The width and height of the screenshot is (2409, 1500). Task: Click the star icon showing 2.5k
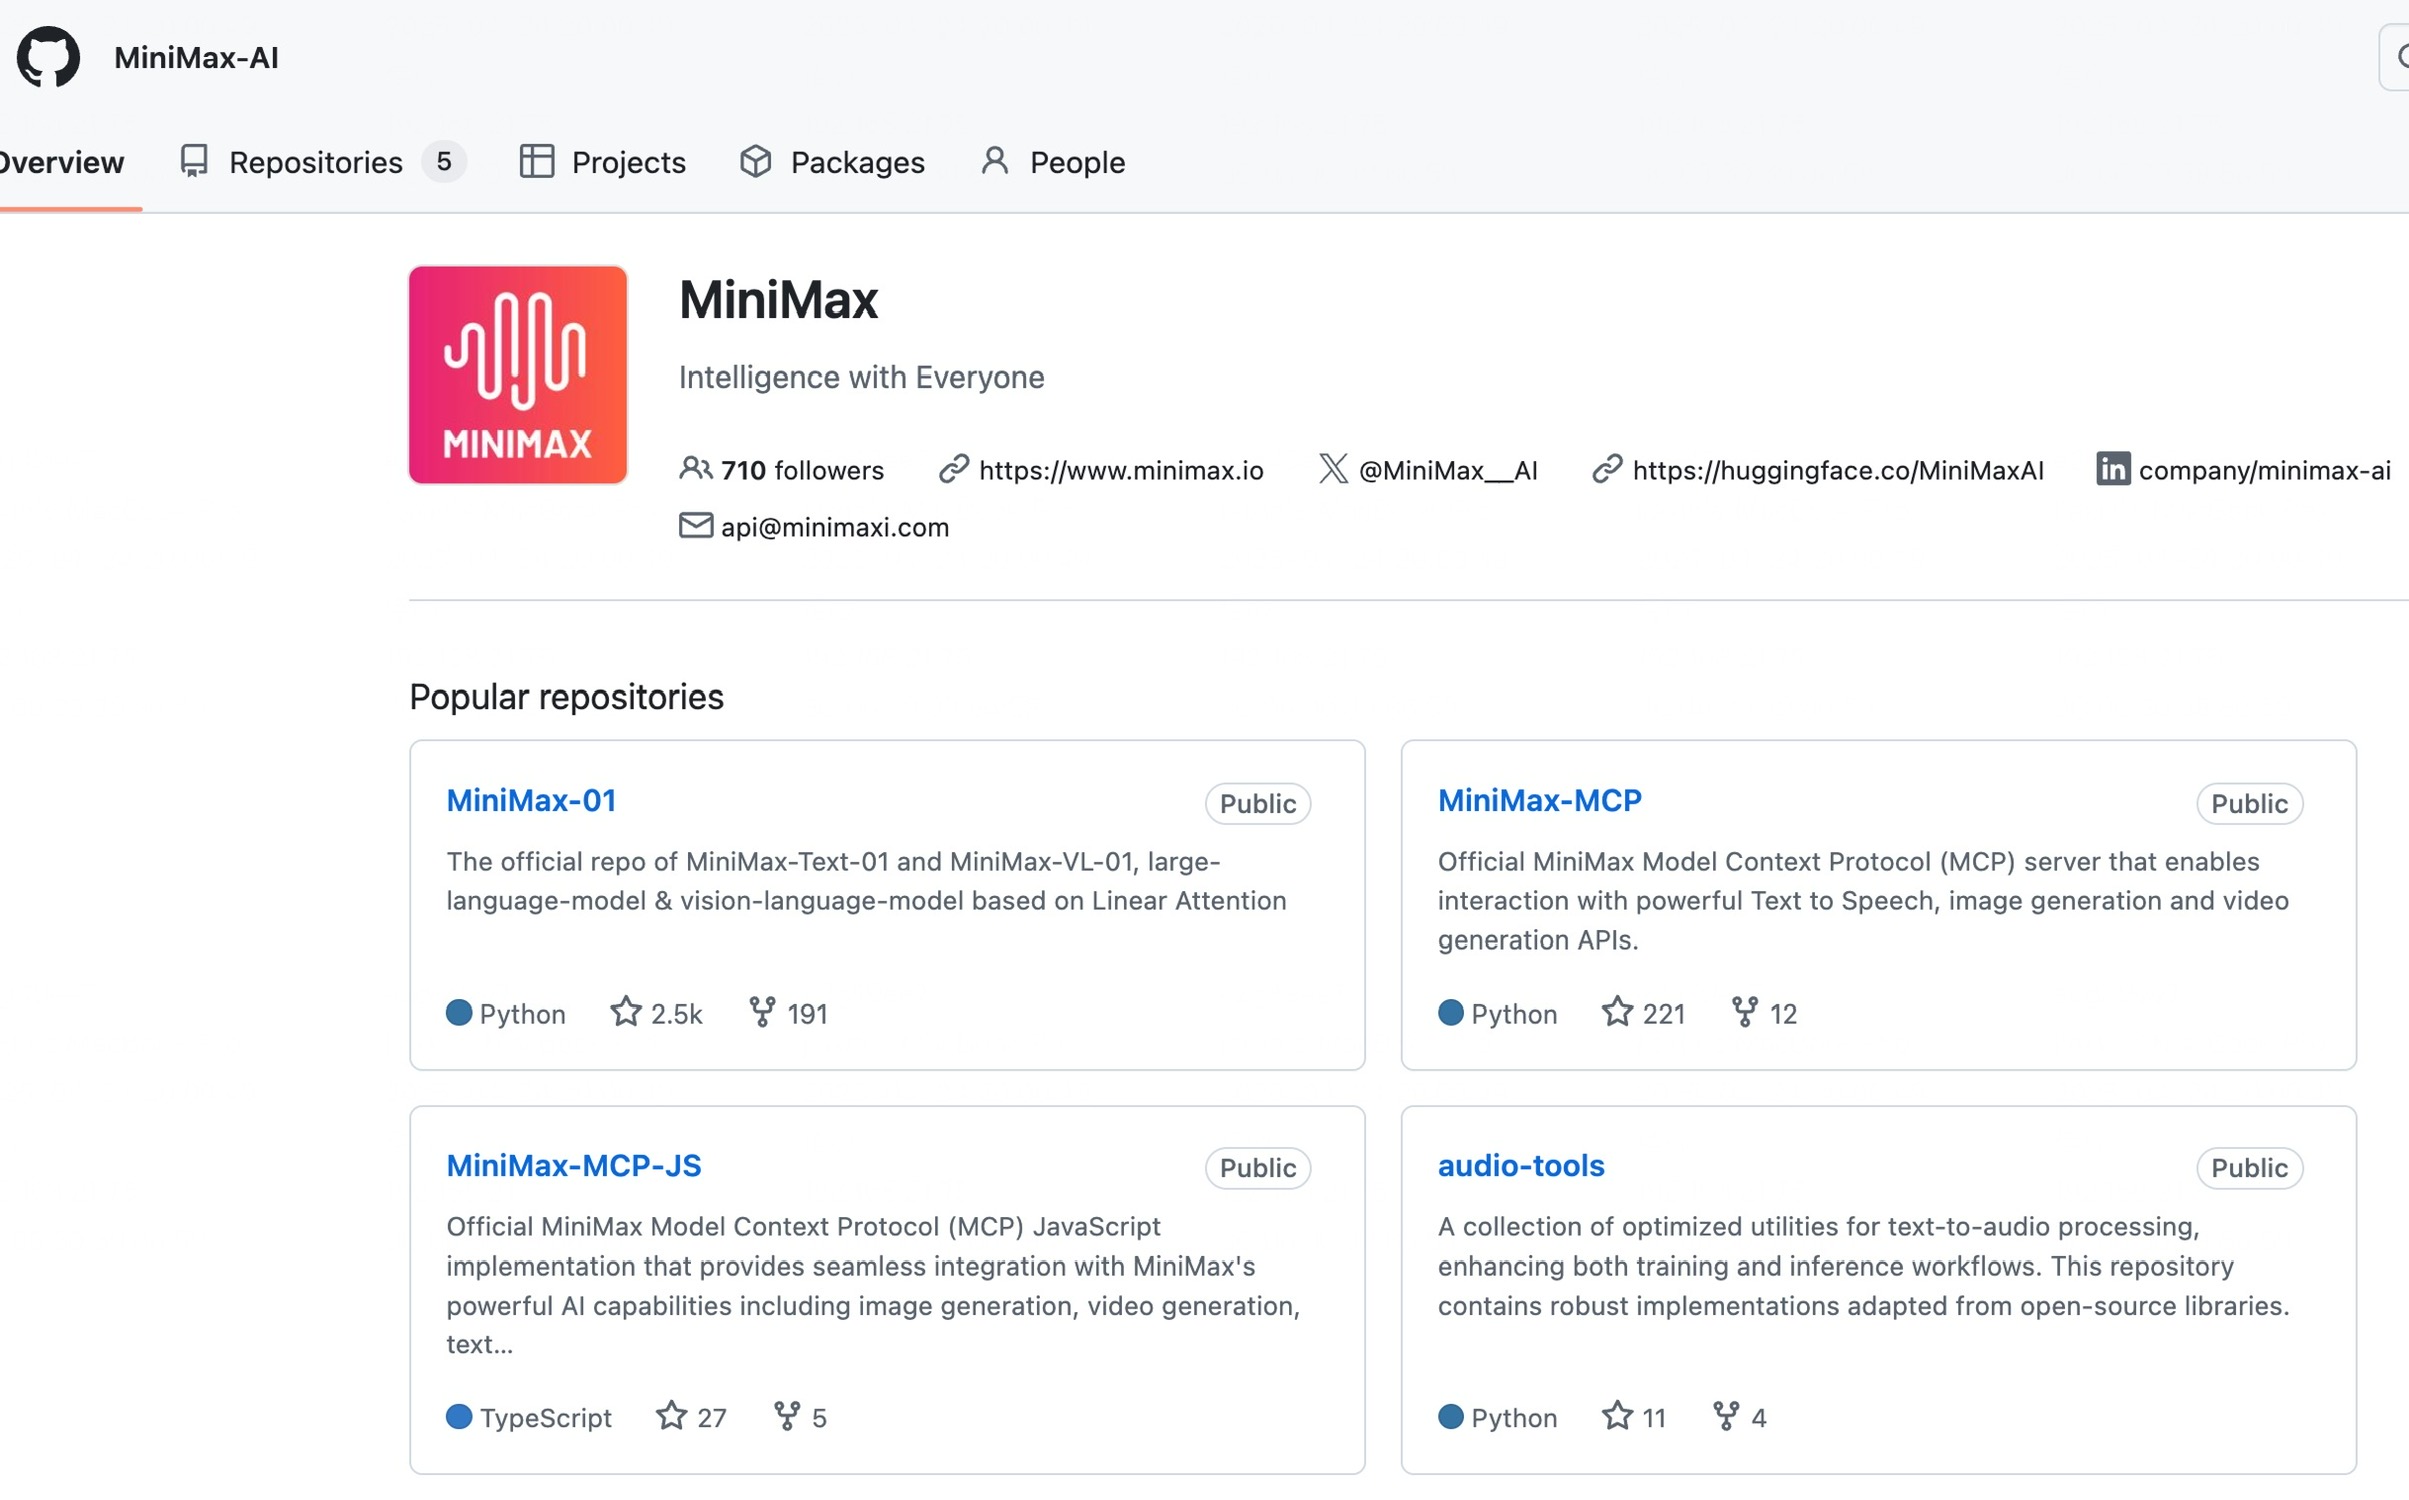[626, 1012]
